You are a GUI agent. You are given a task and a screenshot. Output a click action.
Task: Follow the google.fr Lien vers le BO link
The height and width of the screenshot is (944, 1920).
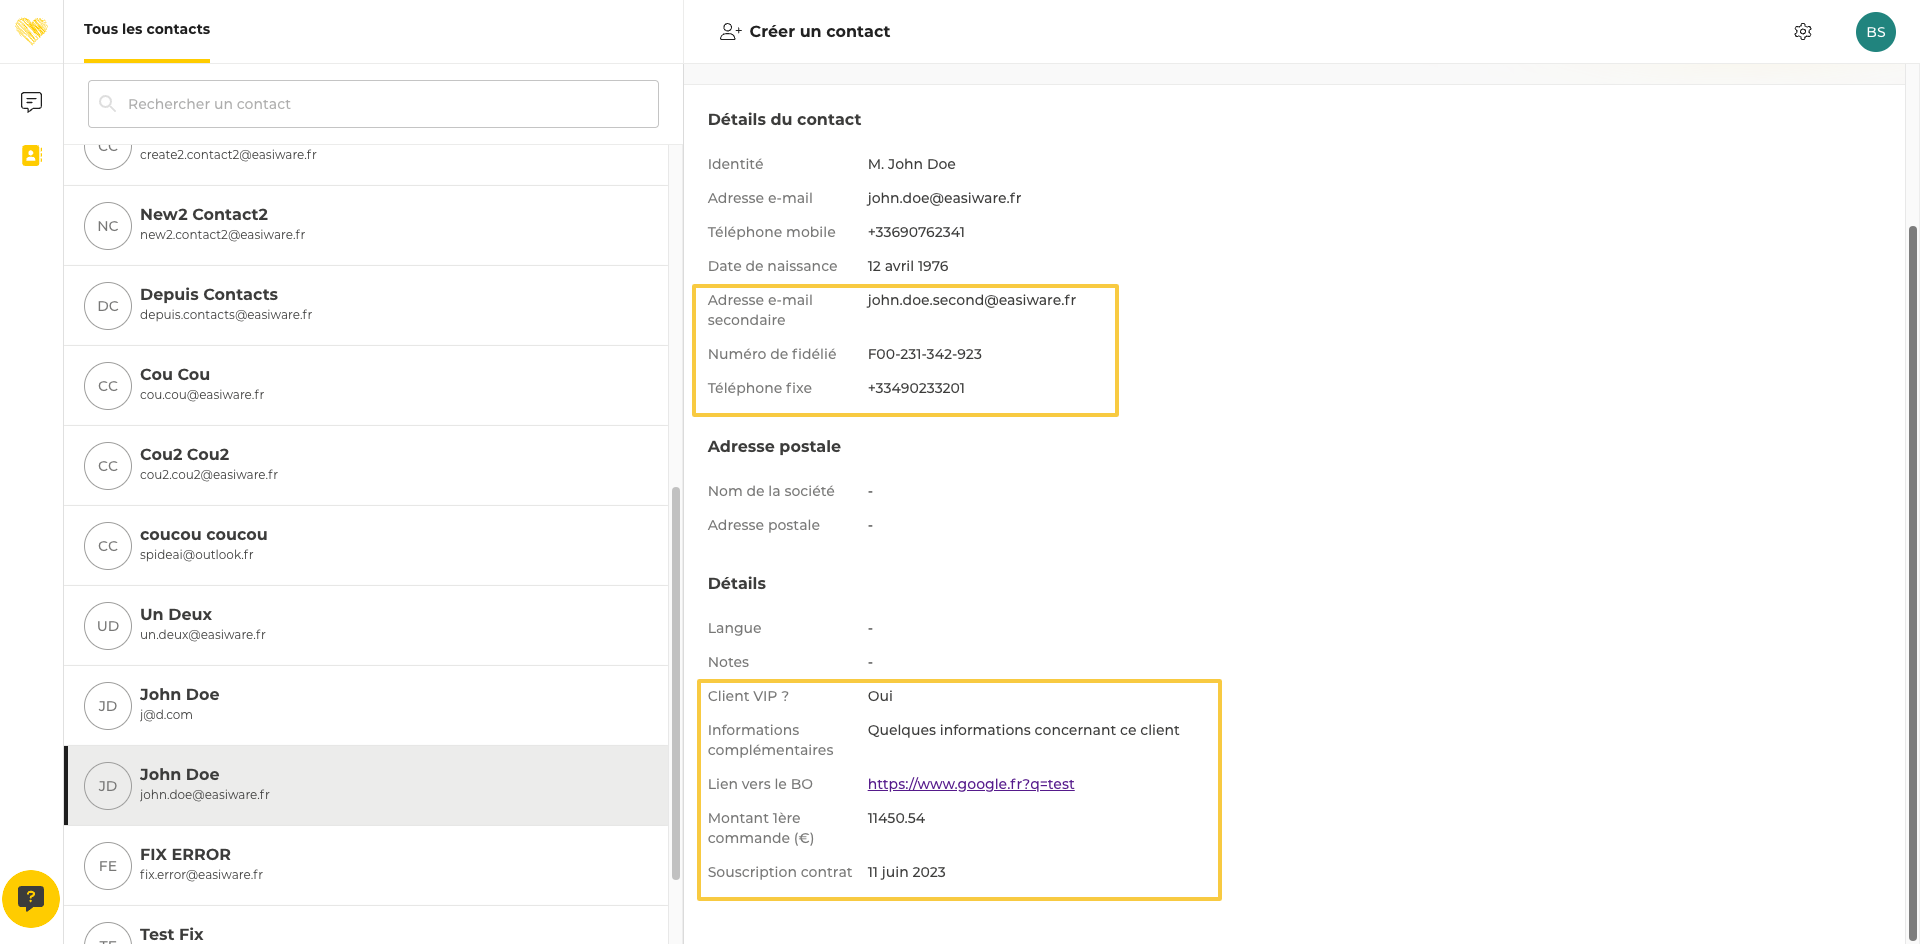tap(970, 784)
